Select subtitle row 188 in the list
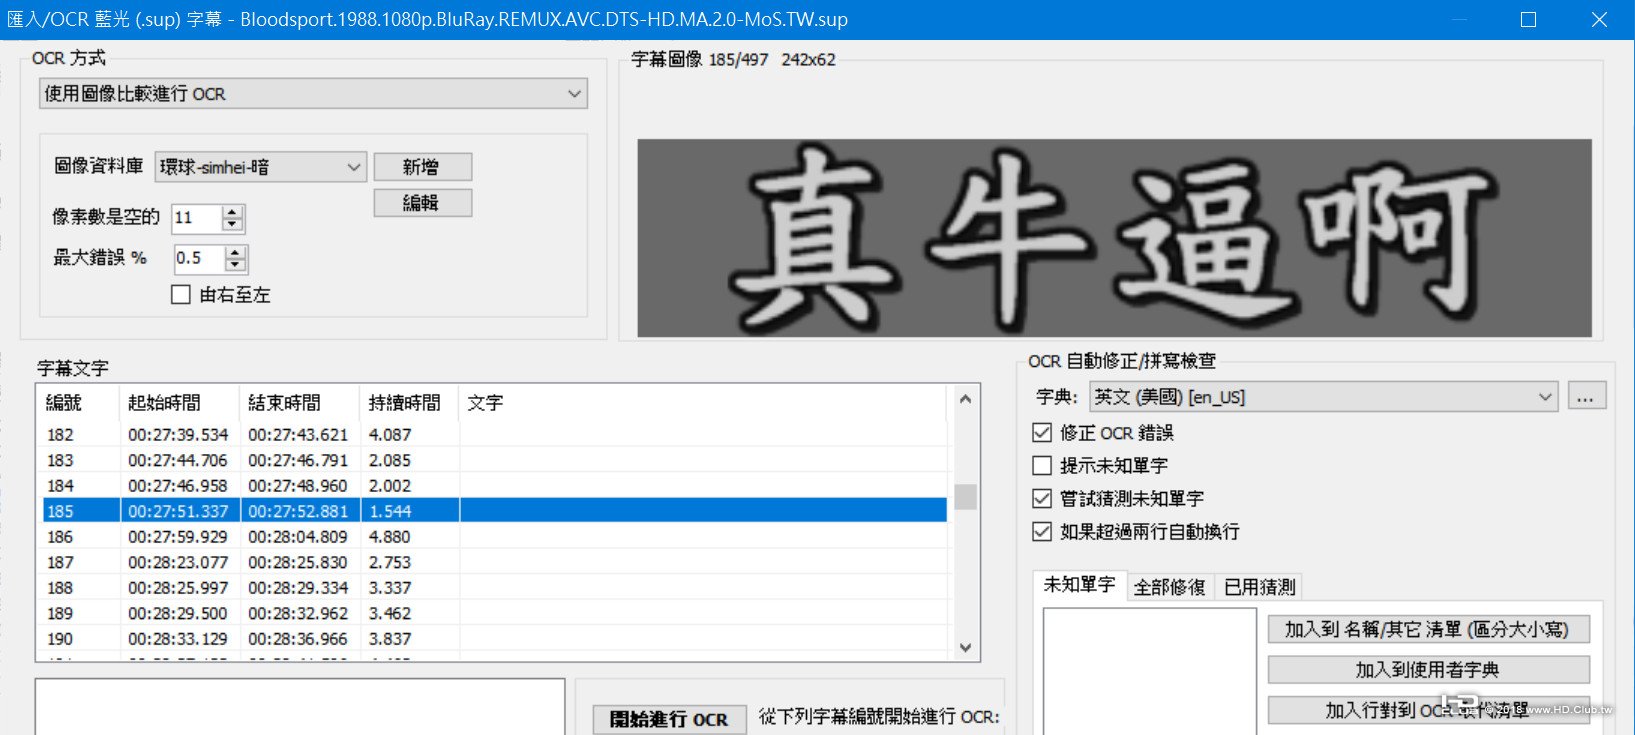Image resolution: width=1635 pixels, height=735 pixels. pyautogui.click(x=495, y=588)
